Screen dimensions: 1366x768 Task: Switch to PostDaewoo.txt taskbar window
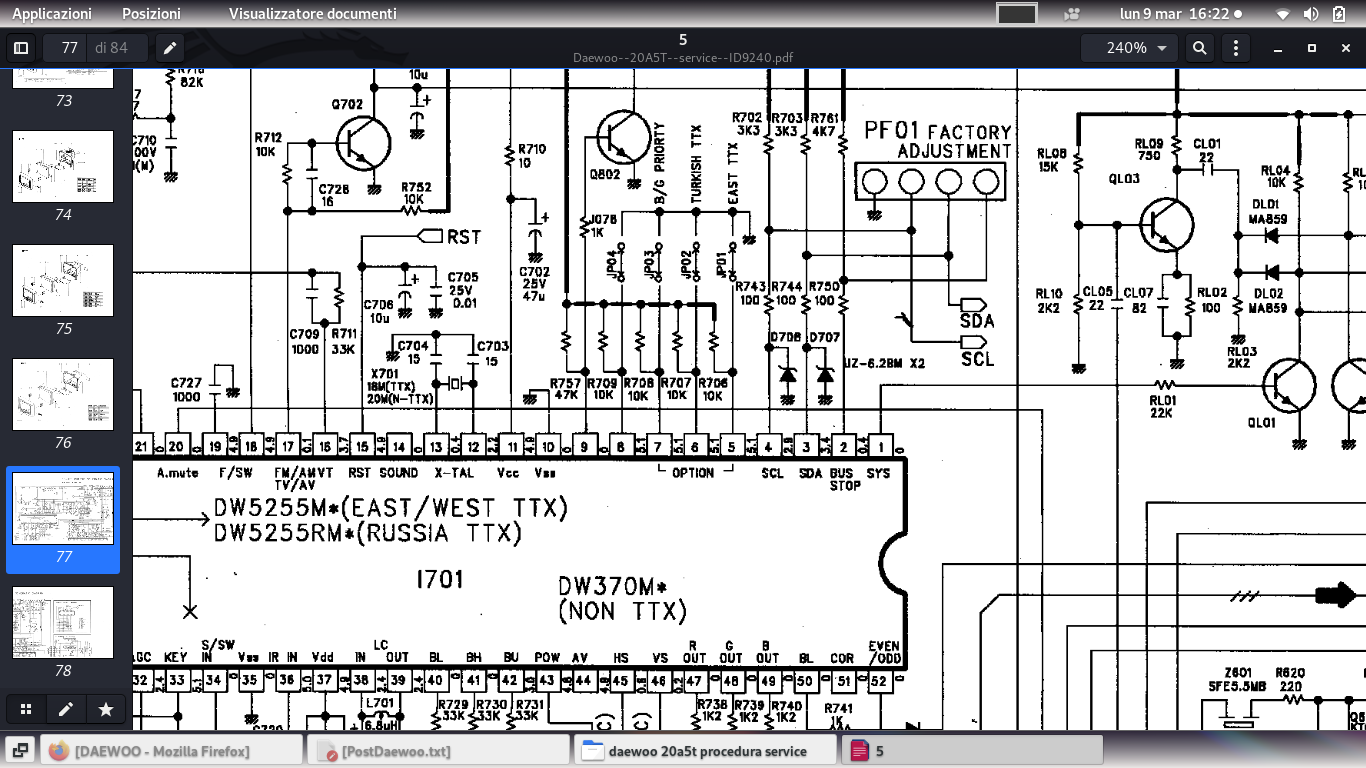click(x=438, y=750)
